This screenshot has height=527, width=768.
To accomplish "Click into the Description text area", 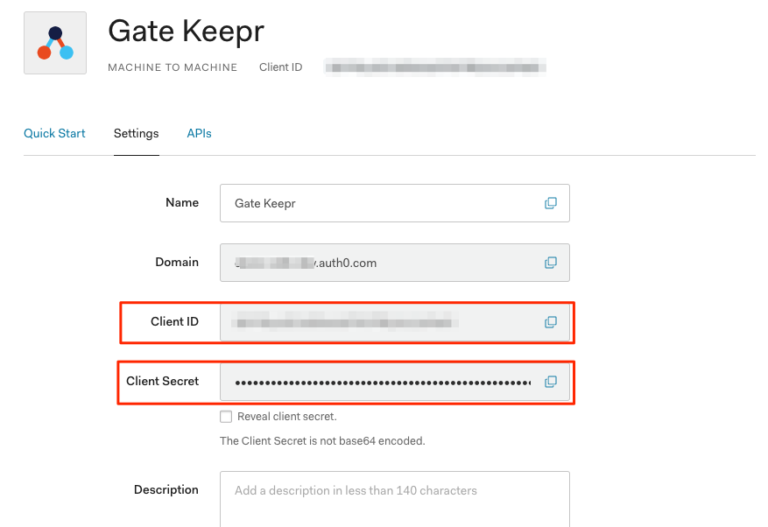I will [x=395, y=499].
